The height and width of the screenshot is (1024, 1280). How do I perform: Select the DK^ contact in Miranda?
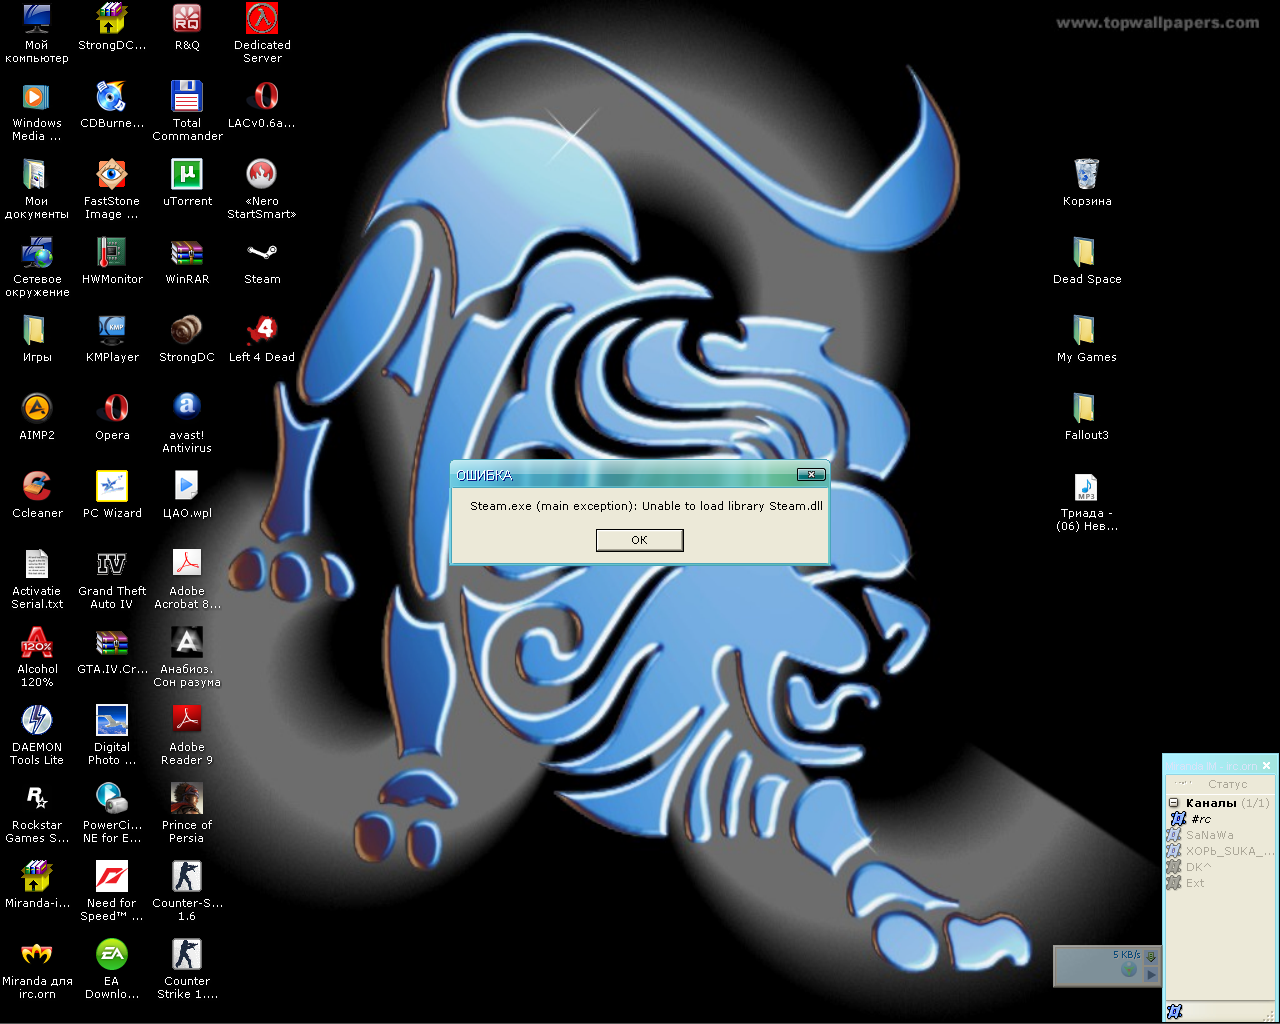coord(1198,867)
